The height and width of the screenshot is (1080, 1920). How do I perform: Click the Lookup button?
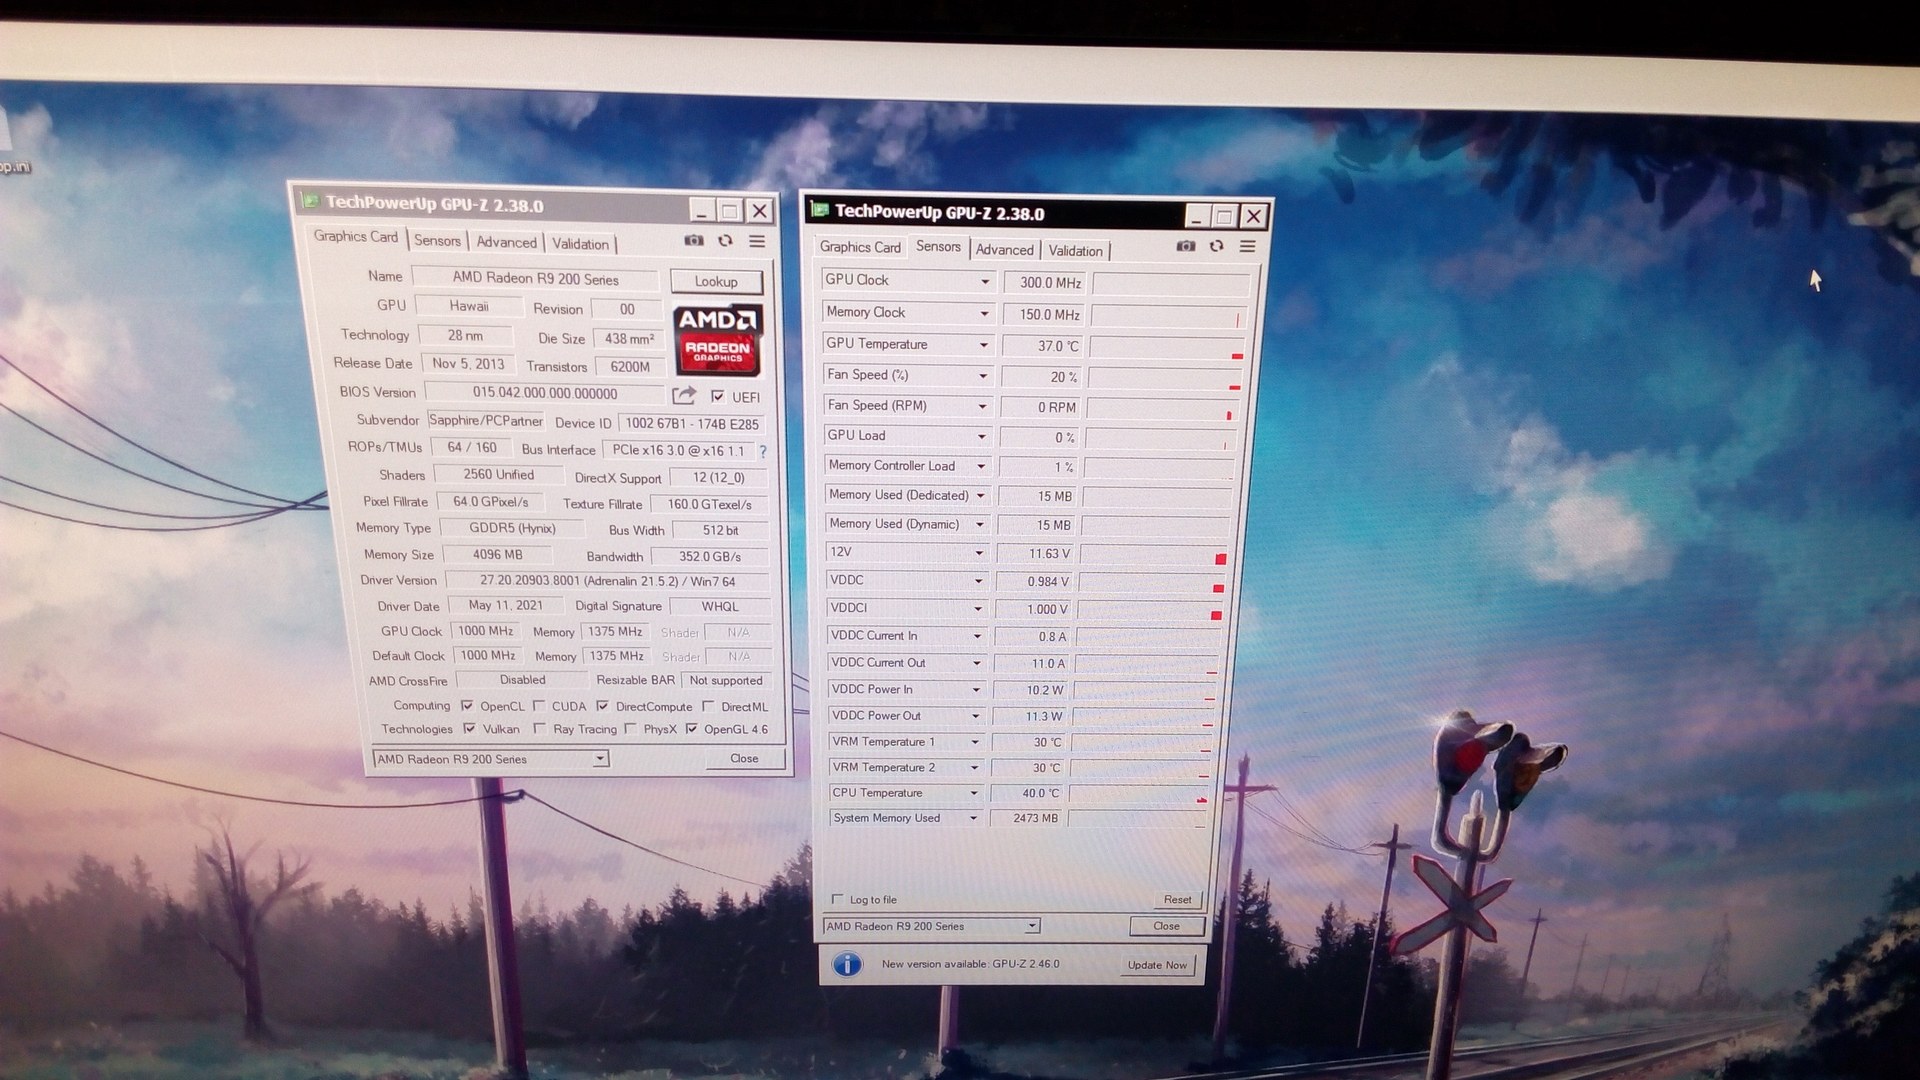pos(716,282)
